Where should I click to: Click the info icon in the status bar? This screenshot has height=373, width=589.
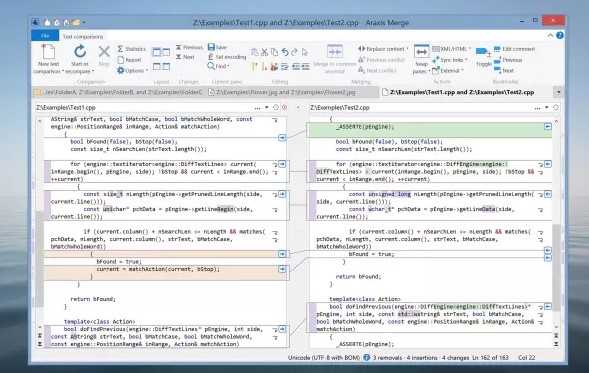coord(367,358)
